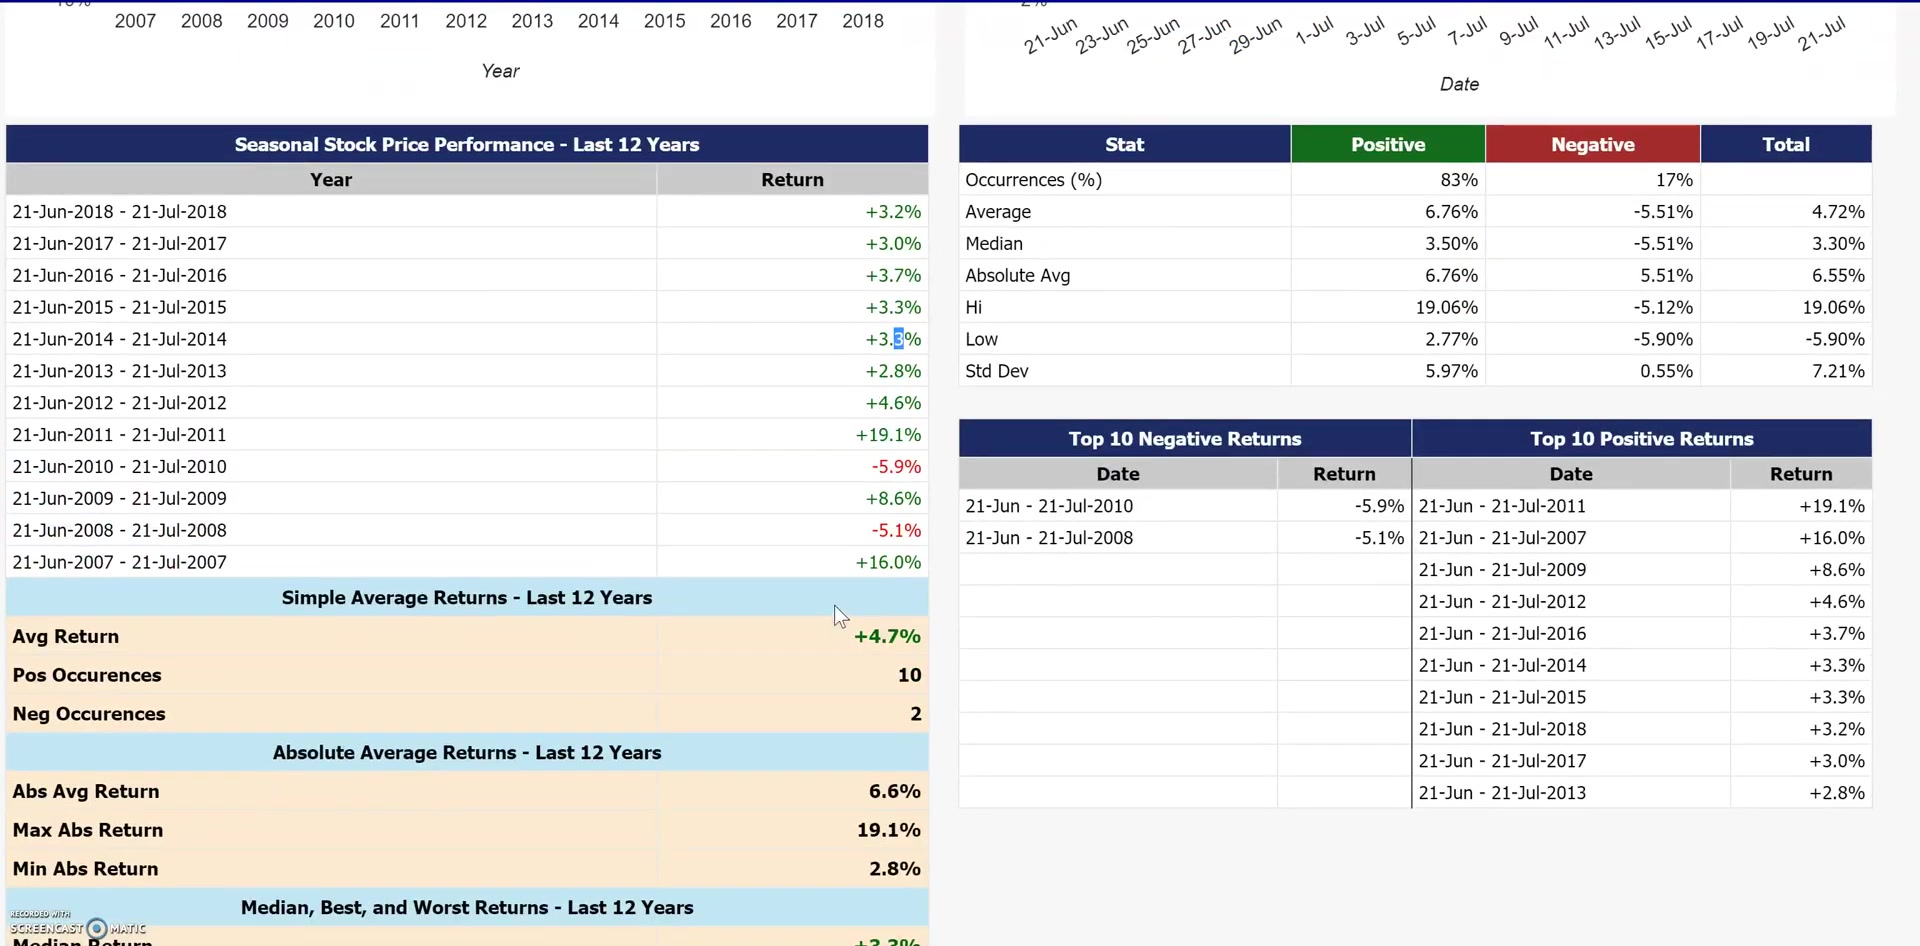1920x946 pixels.
Task: Select the Seasonal Stock Price Performance title bar
Action: (466, 145)
